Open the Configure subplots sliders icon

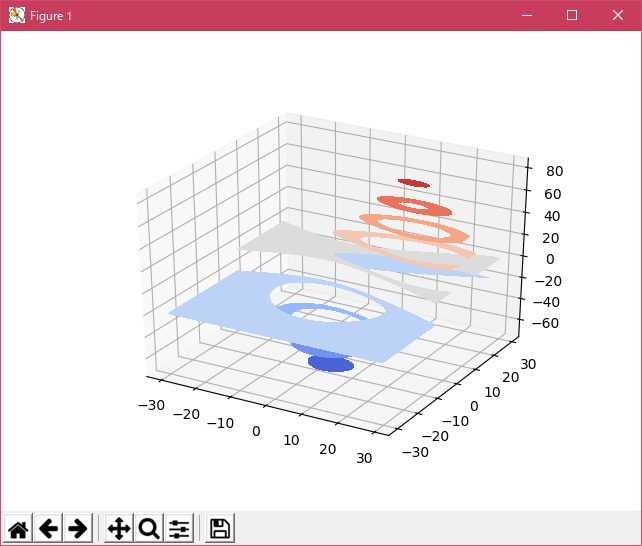(179, 528)
